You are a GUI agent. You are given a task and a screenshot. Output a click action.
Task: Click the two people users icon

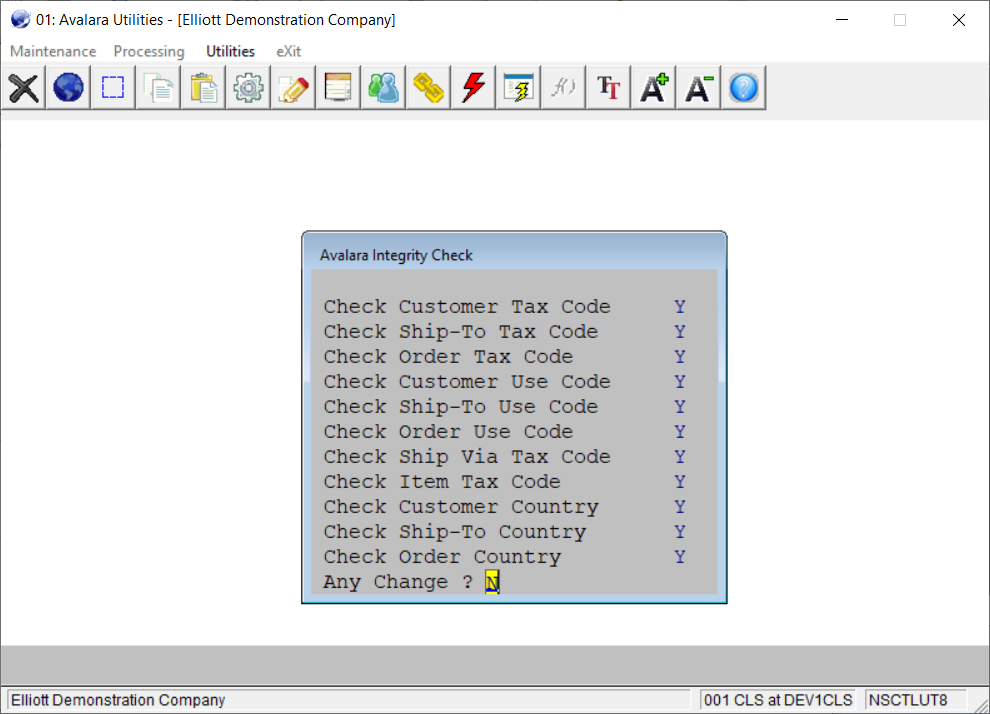click(x=383, y=88)
